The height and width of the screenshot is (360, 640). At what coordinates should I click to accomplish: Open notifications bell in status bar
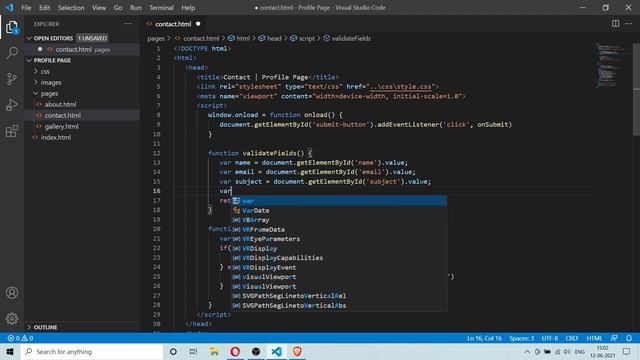[x=629, y=338]
